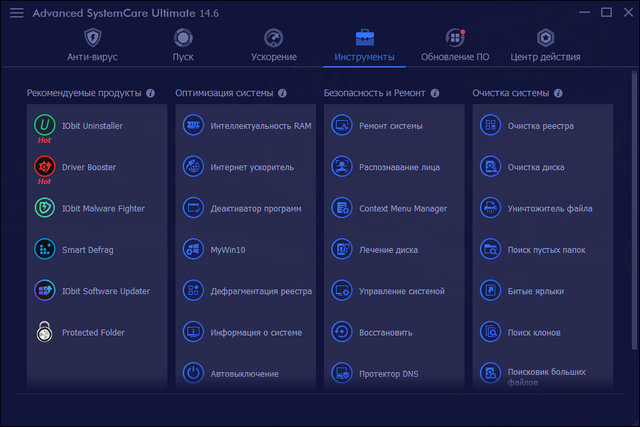Viewport: 640px width, 427px height.
Task: Click info icon beside Рекомендуемые продукты
Action: (x=151, y=93)
